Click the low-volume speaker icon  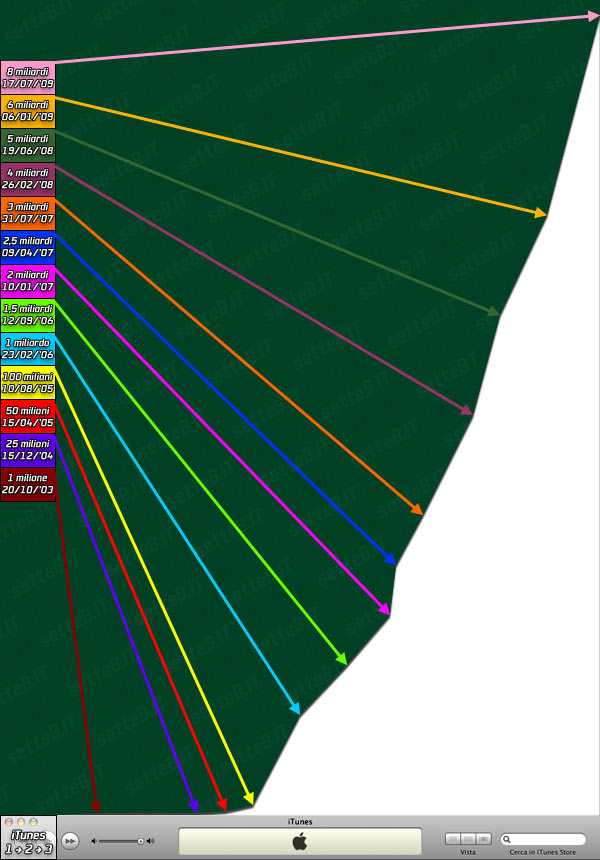pos(93,841)
